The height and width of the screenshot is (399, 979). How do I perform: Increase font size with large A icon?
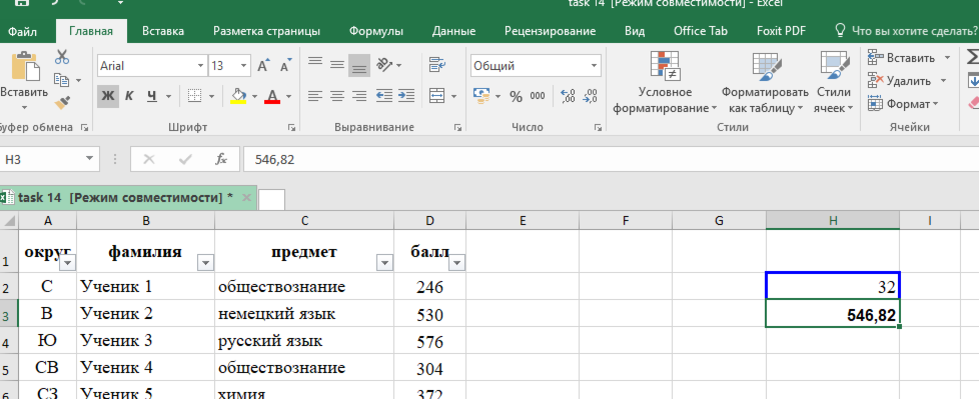[x=263, y=66]
